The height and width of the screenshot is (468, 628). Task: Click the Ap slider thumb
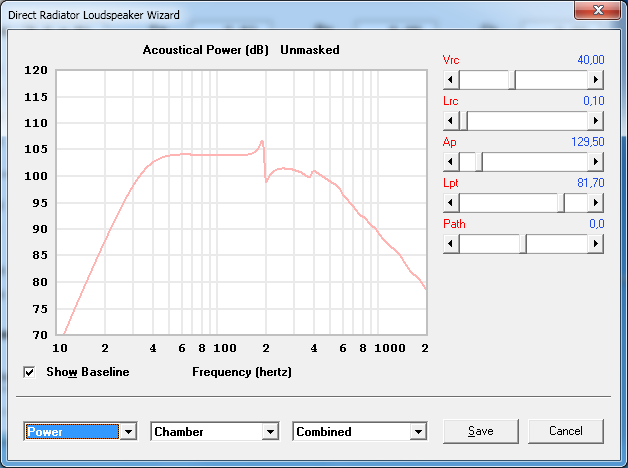click(479, 162)
